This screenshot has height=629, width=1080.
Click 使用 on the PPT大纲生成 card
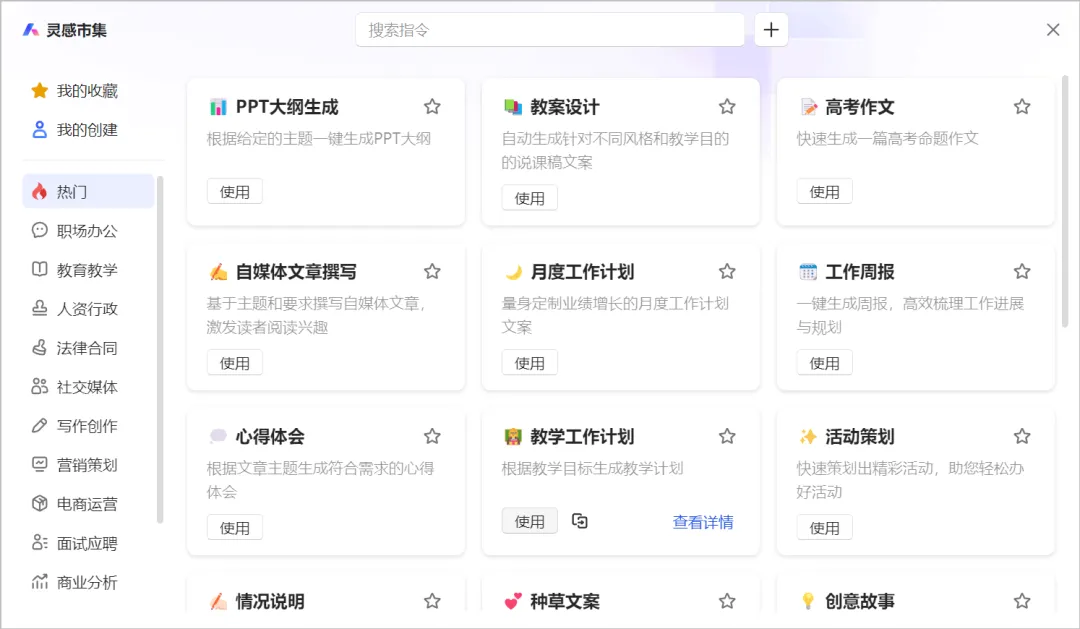click(235, 192)
